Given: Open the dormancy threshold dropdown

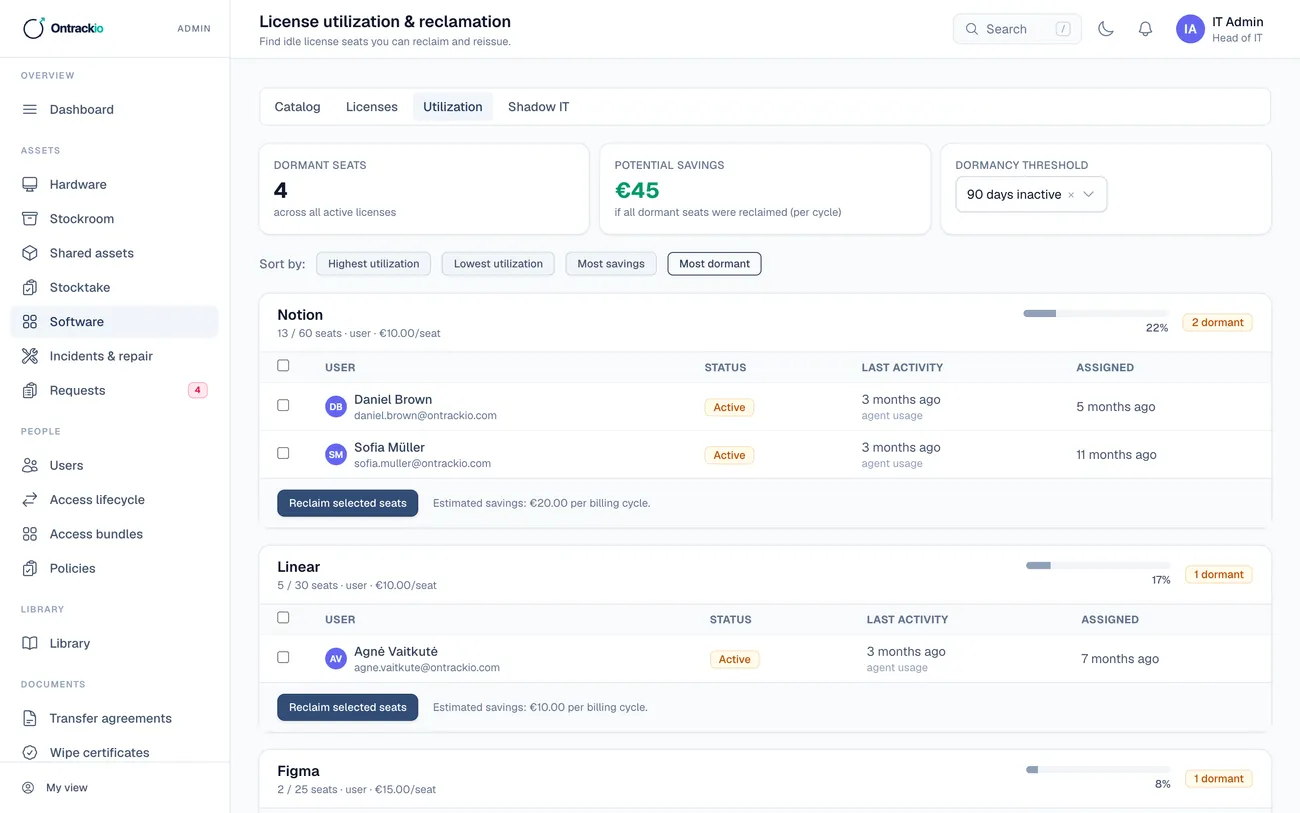Looking at the screenshot, I should (1031, 195).
